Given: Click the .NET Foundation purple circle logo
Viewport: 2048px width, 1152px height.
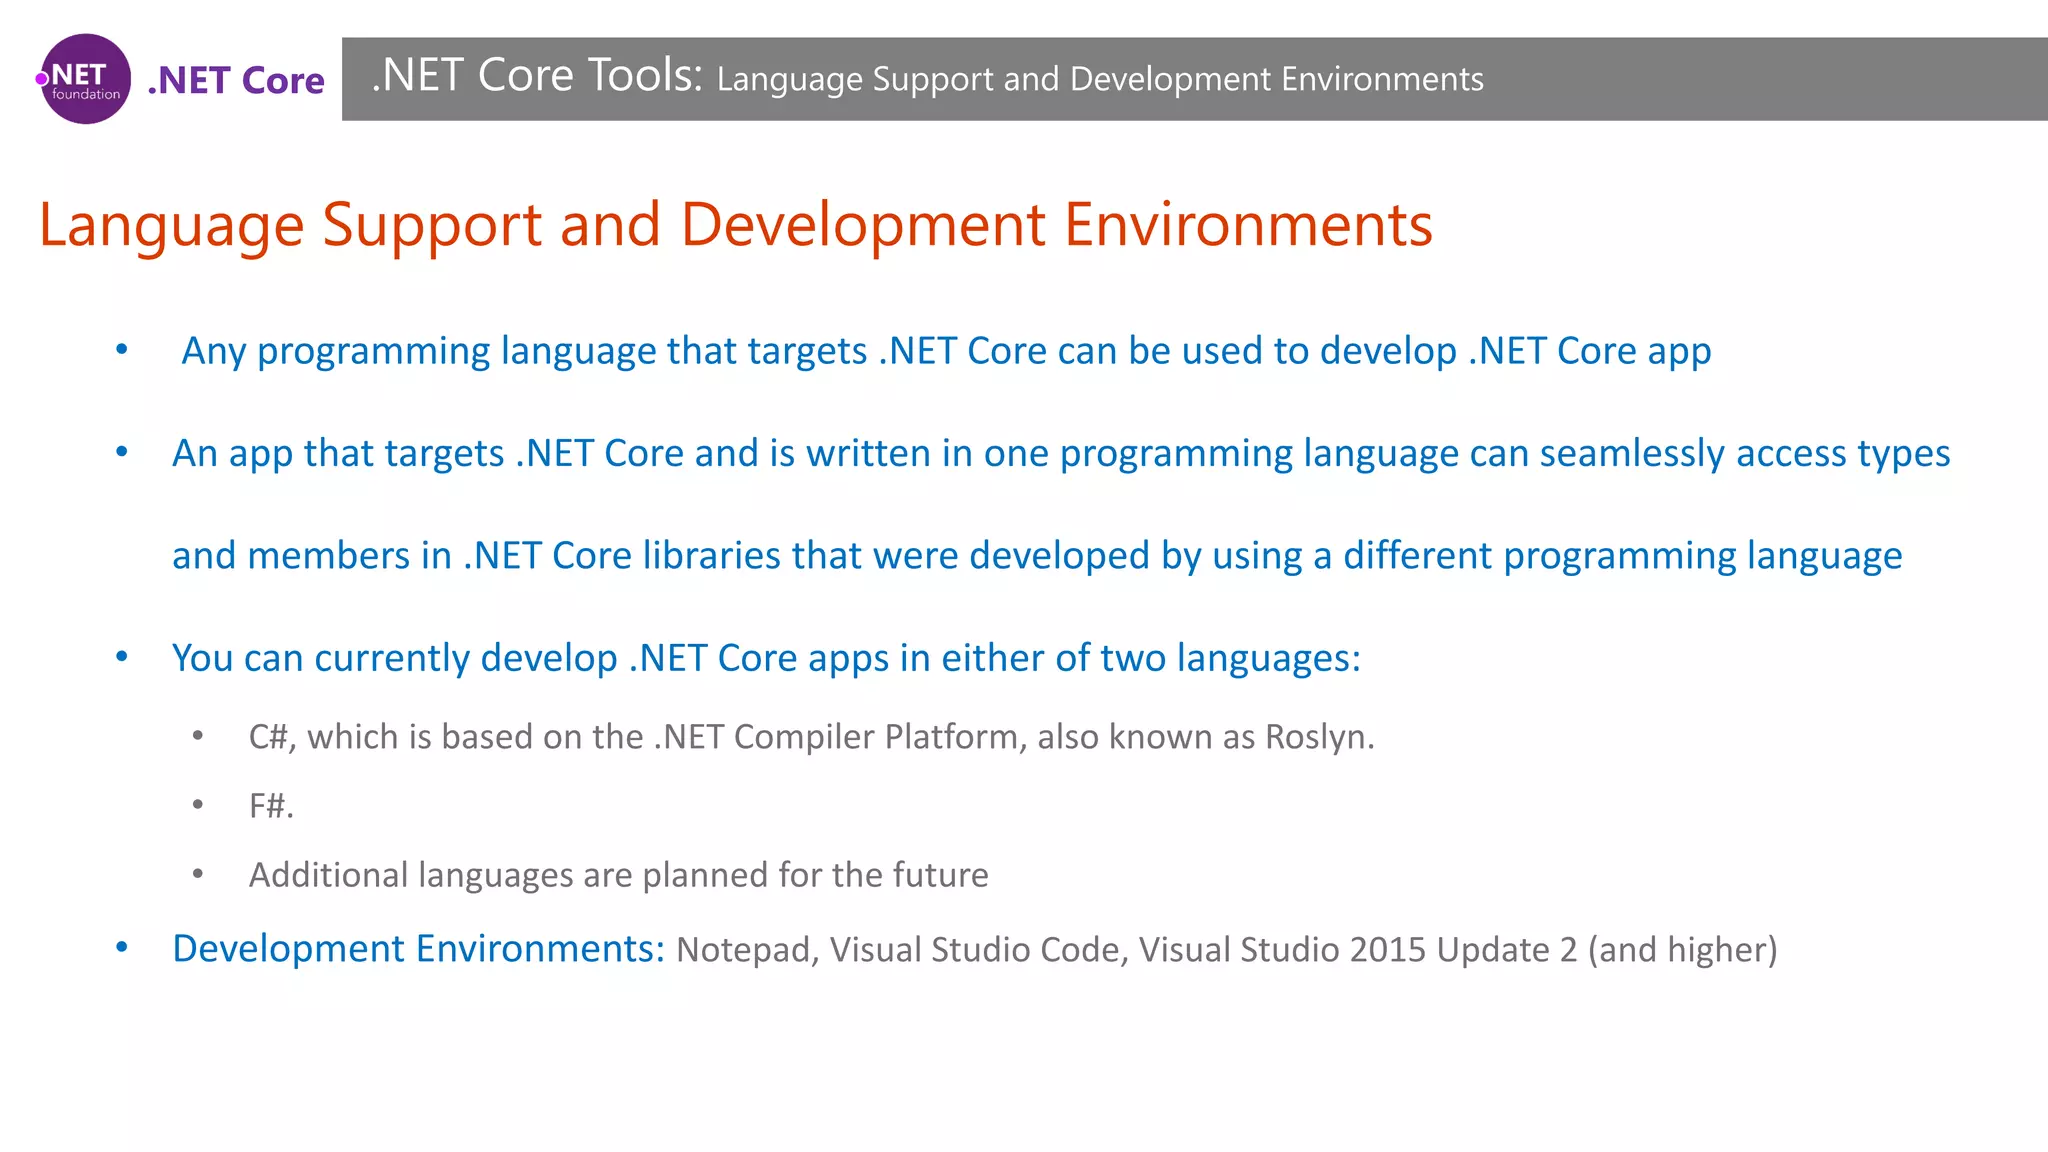Looking at the screenshot, I should (x=86, y=79).
